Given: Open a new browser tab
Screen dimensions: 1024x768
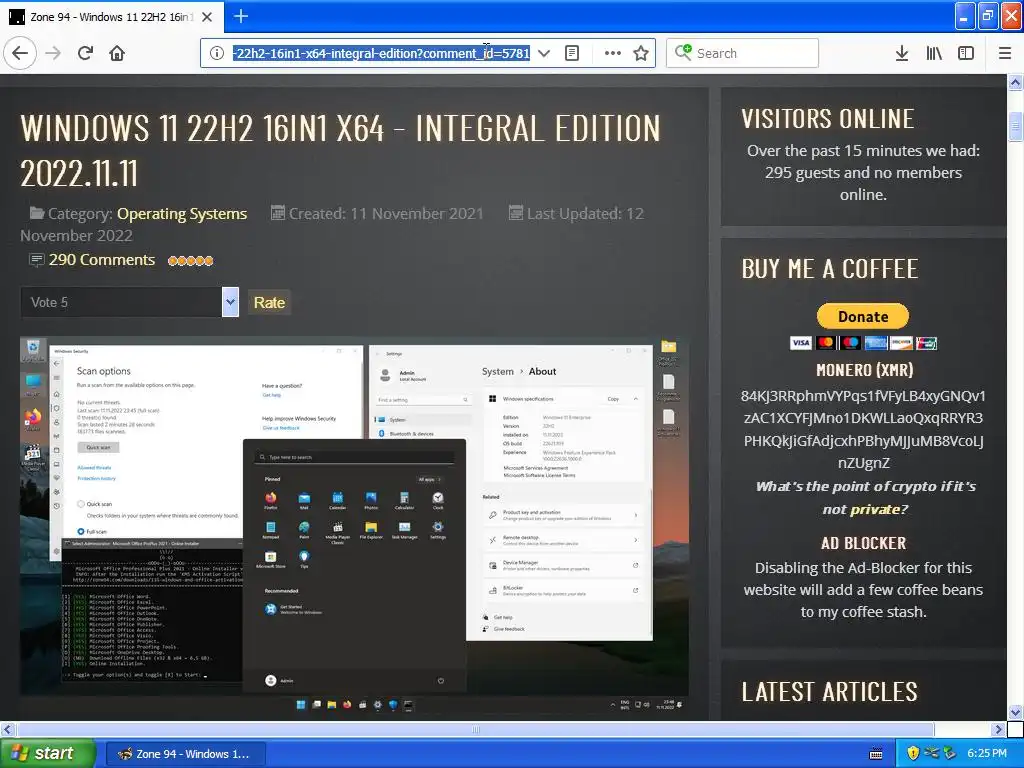Looking at the screenshot, I should (240, 16).
